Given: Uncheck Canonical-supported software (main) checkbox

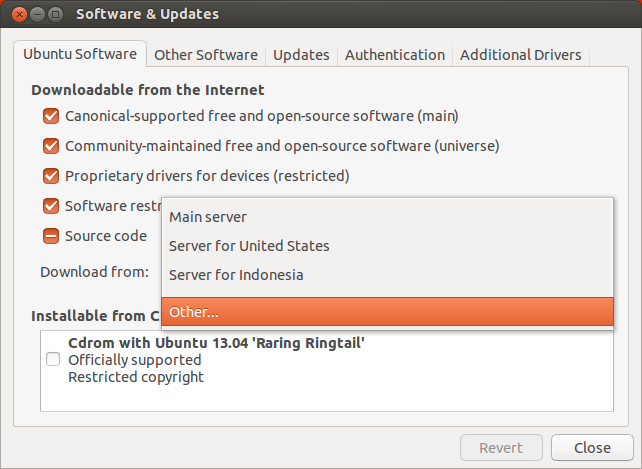Looking at the screenshot, I should point(51,116).
